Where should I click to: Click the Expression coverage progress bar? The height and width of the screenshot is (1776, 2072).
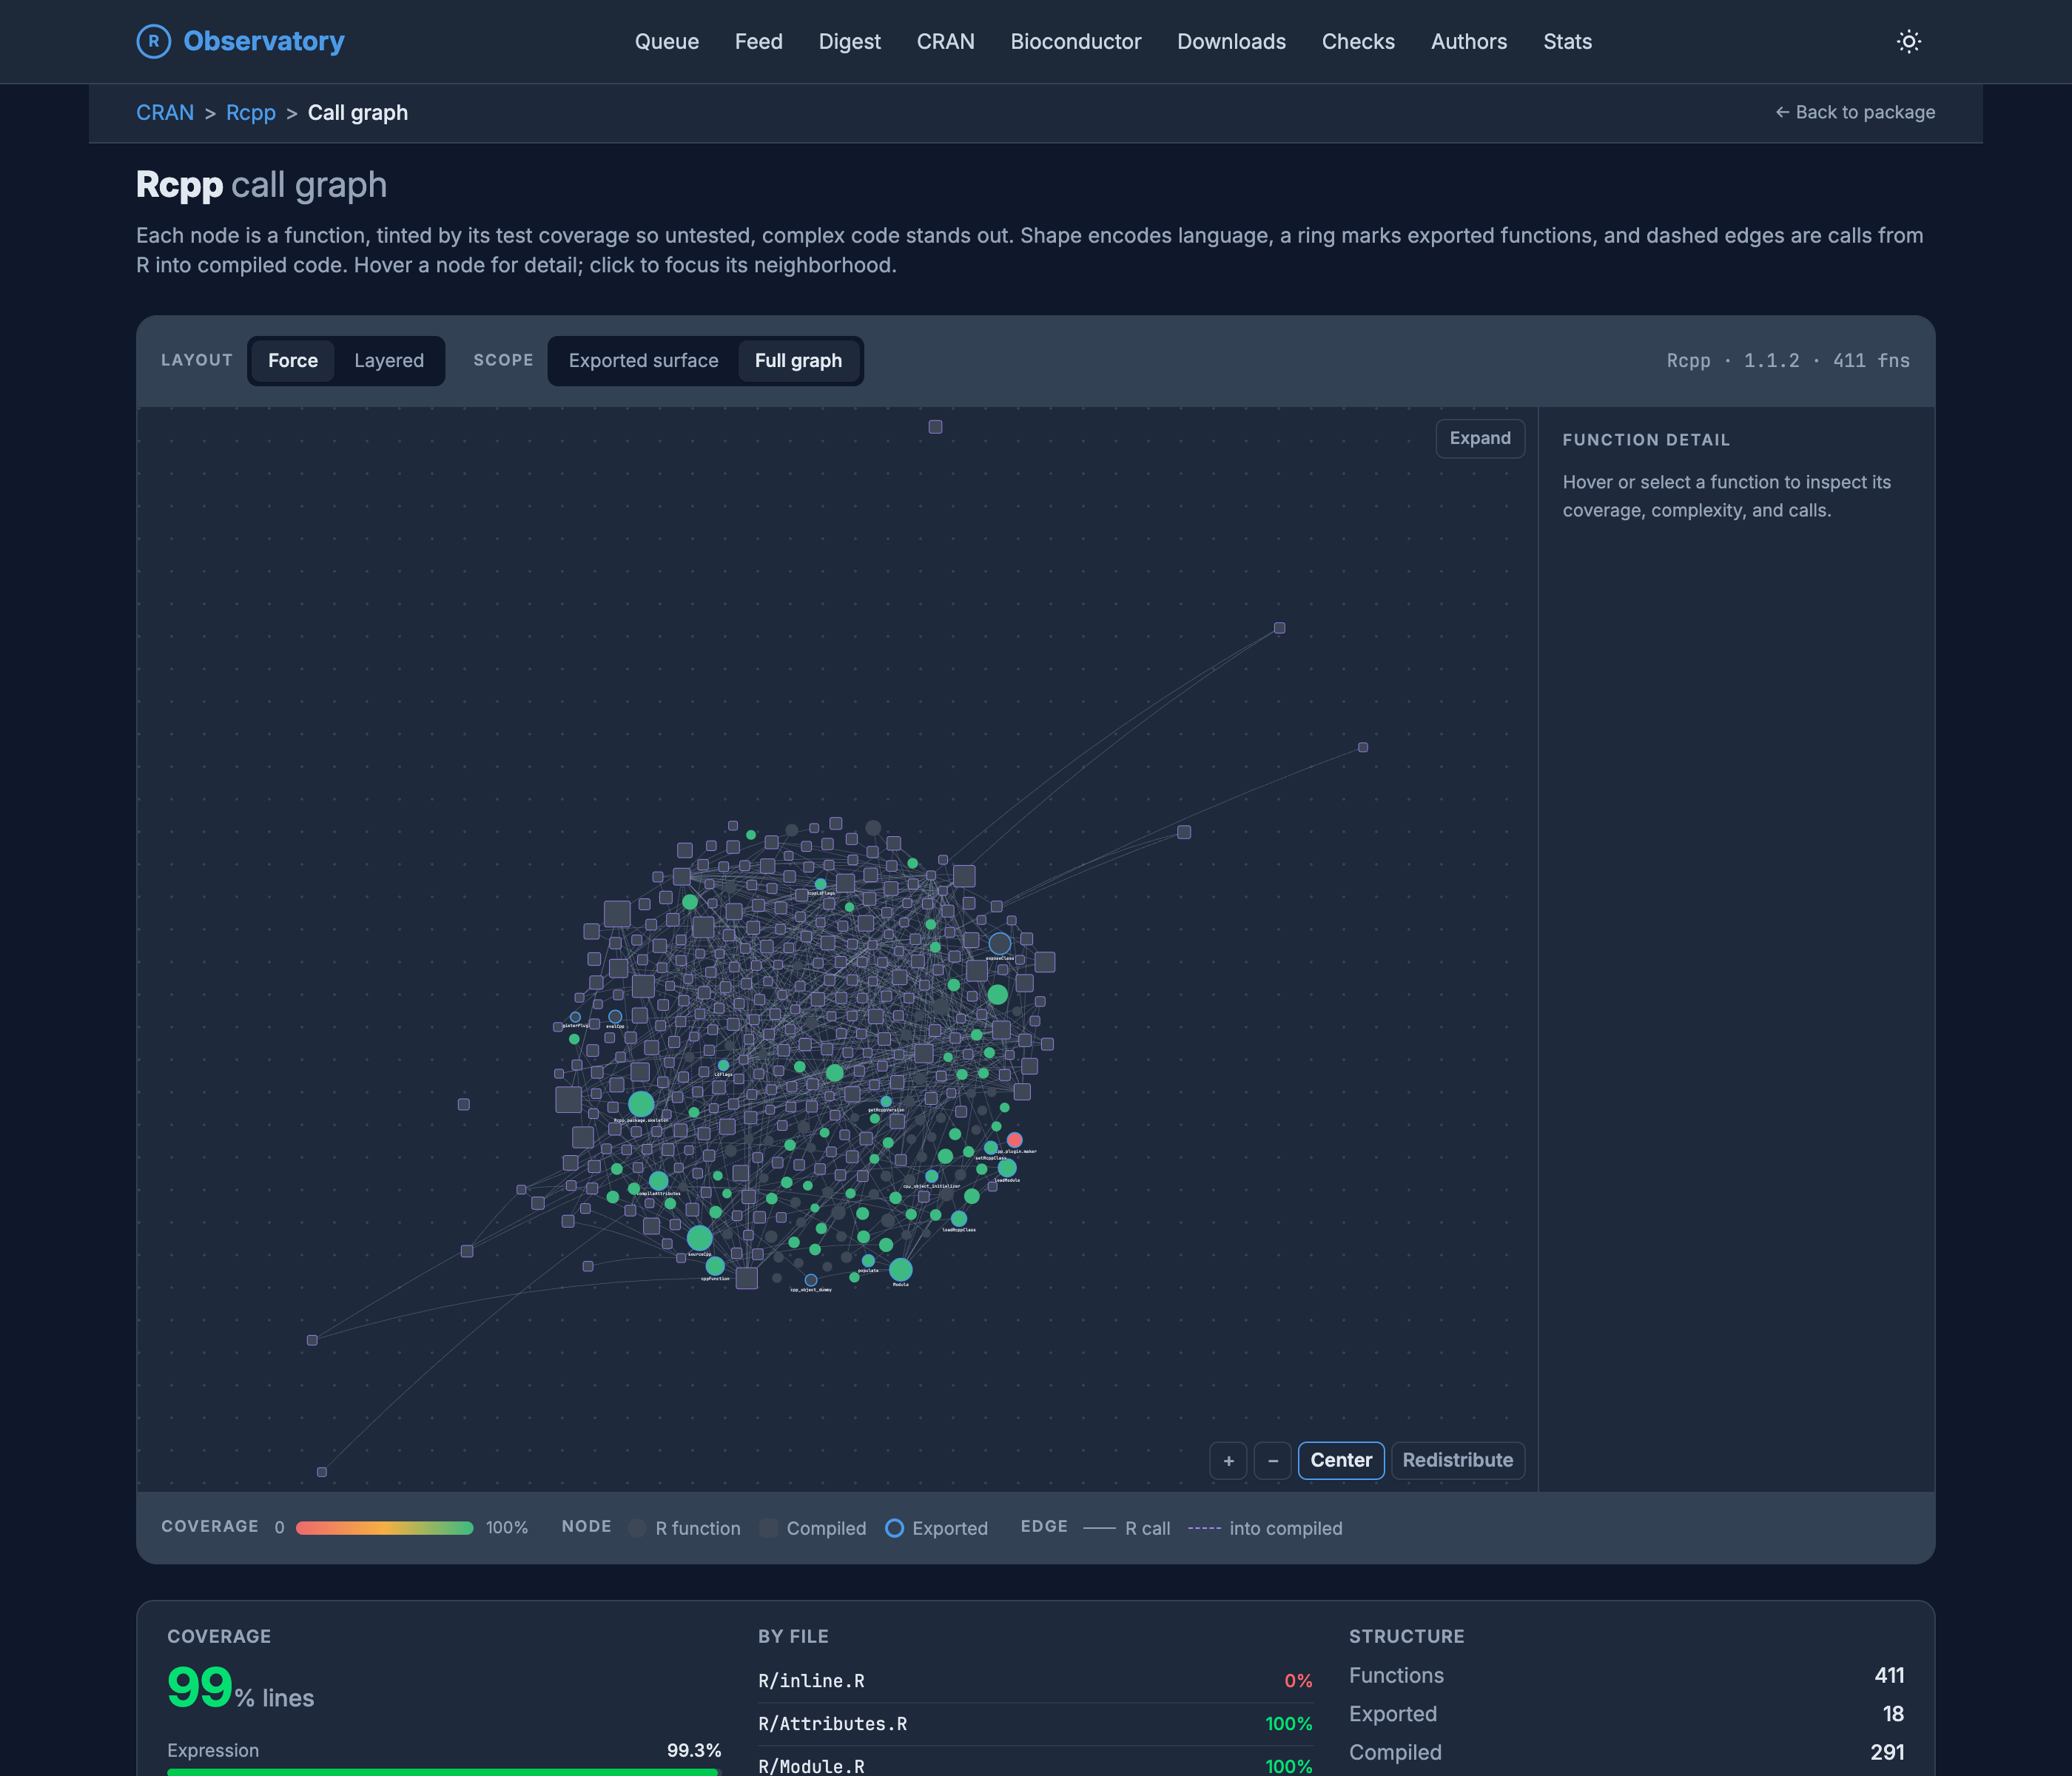pyautogui.click(x=444, y=1772)
